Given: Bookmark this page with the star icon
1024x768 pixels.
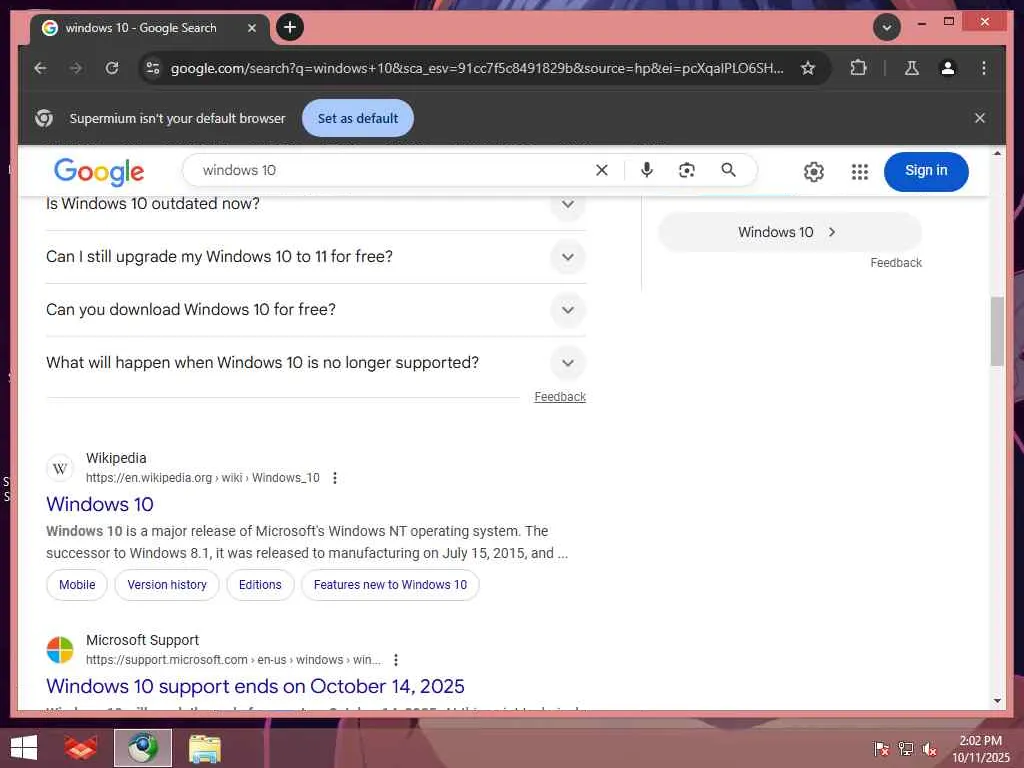Looking at the screenshot, I should (x=808, y=68).
